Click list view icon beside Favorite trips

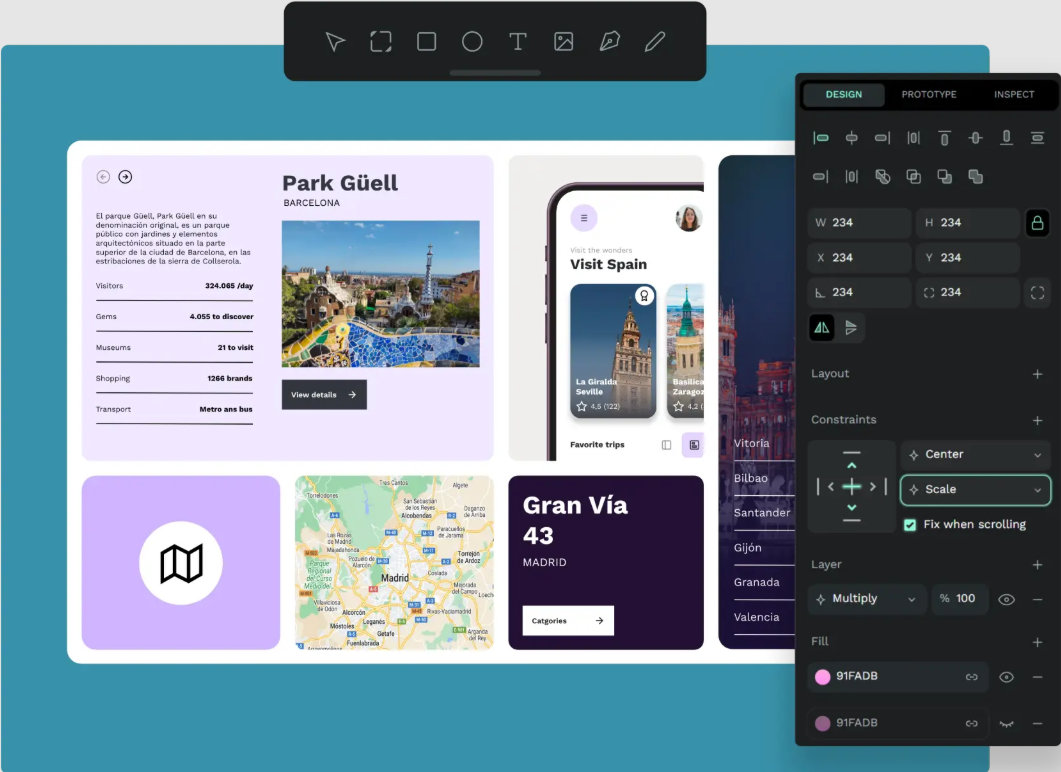click(667, 445)
